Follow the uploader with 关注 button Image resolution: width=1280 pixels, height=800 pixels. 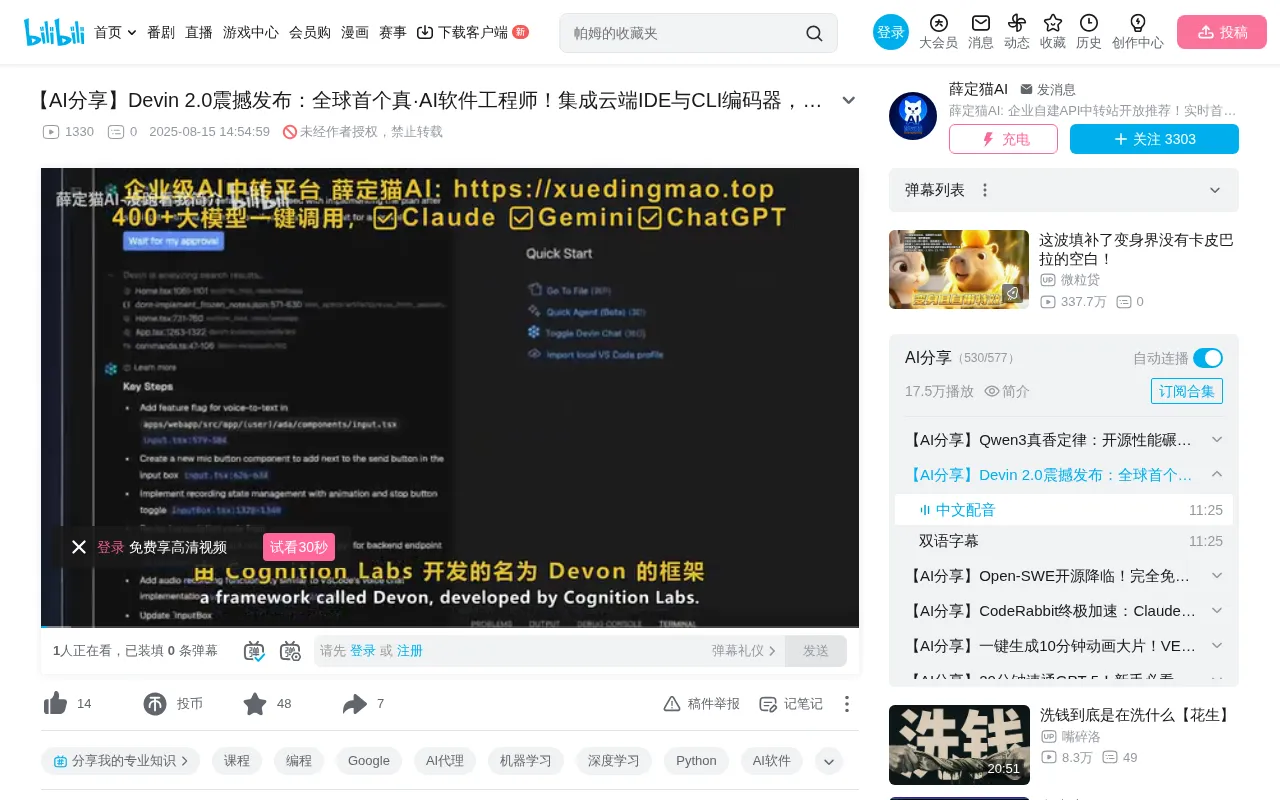tap(1154, 139)
